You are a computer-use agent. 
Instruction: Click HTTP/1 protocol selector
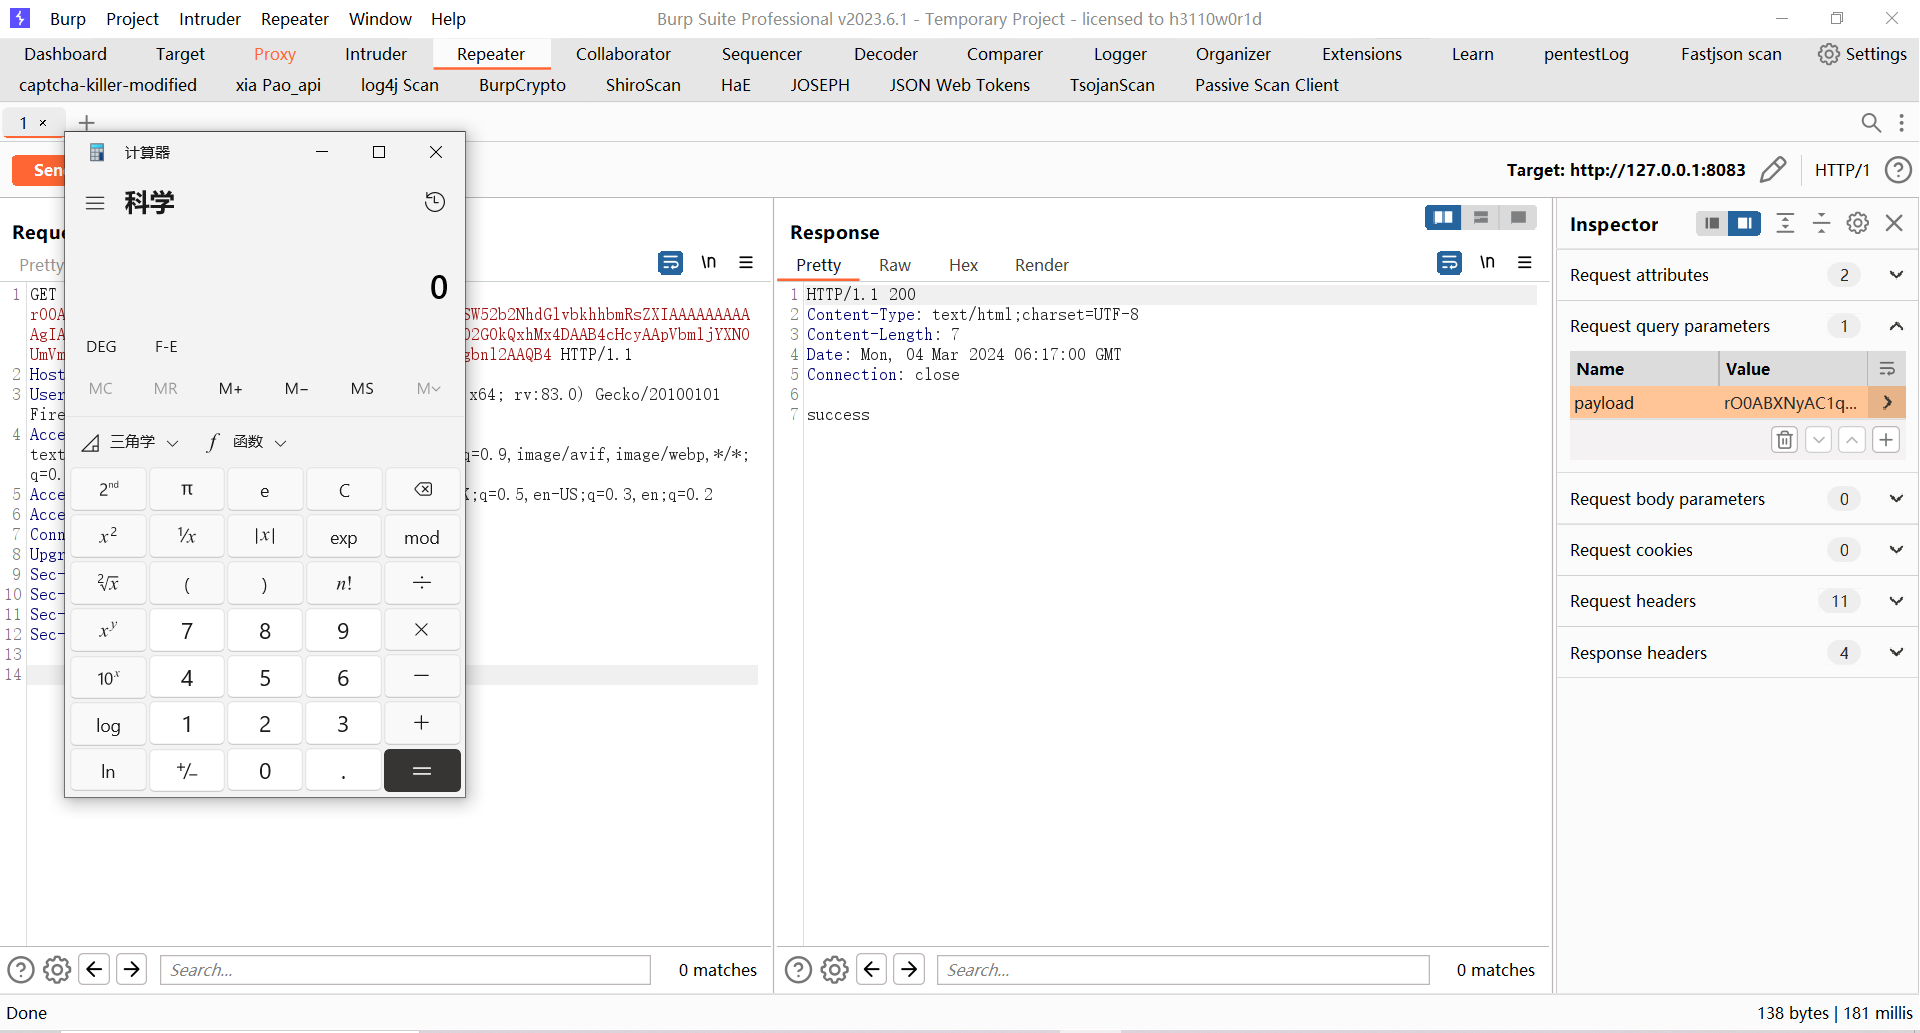click(x=1841, y=170)
